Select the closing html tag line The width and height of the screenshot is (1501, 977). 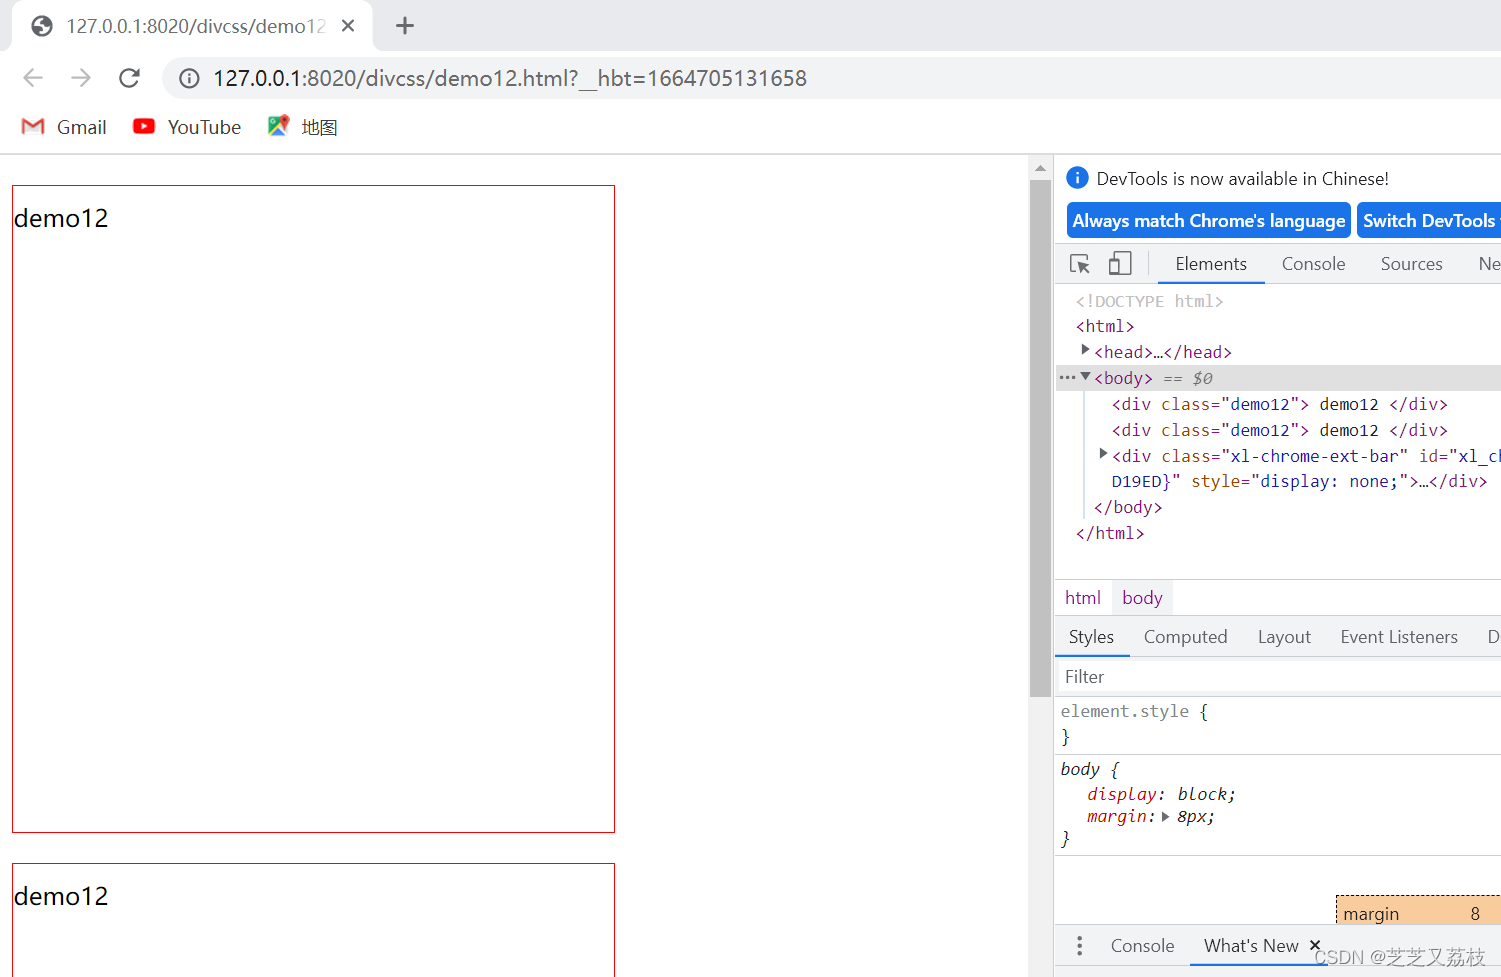[x=1110, y=533]
